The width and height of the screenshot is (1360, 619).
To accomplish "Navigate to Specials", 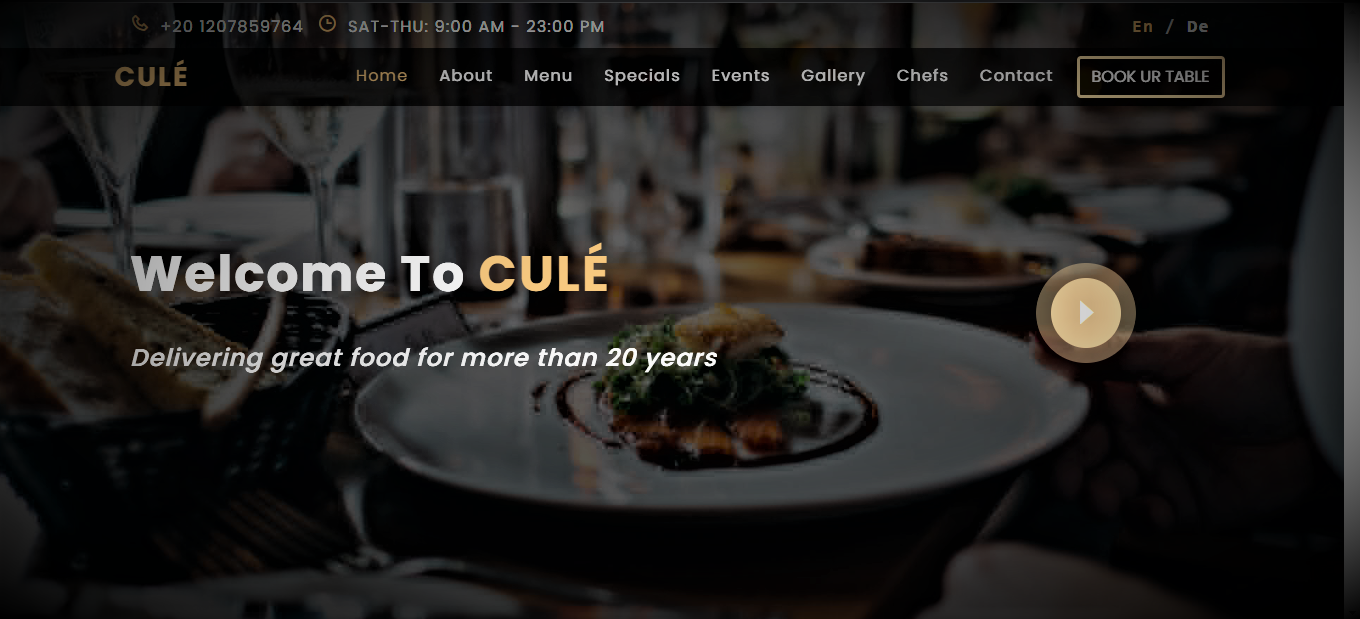I will click(642, 76).
